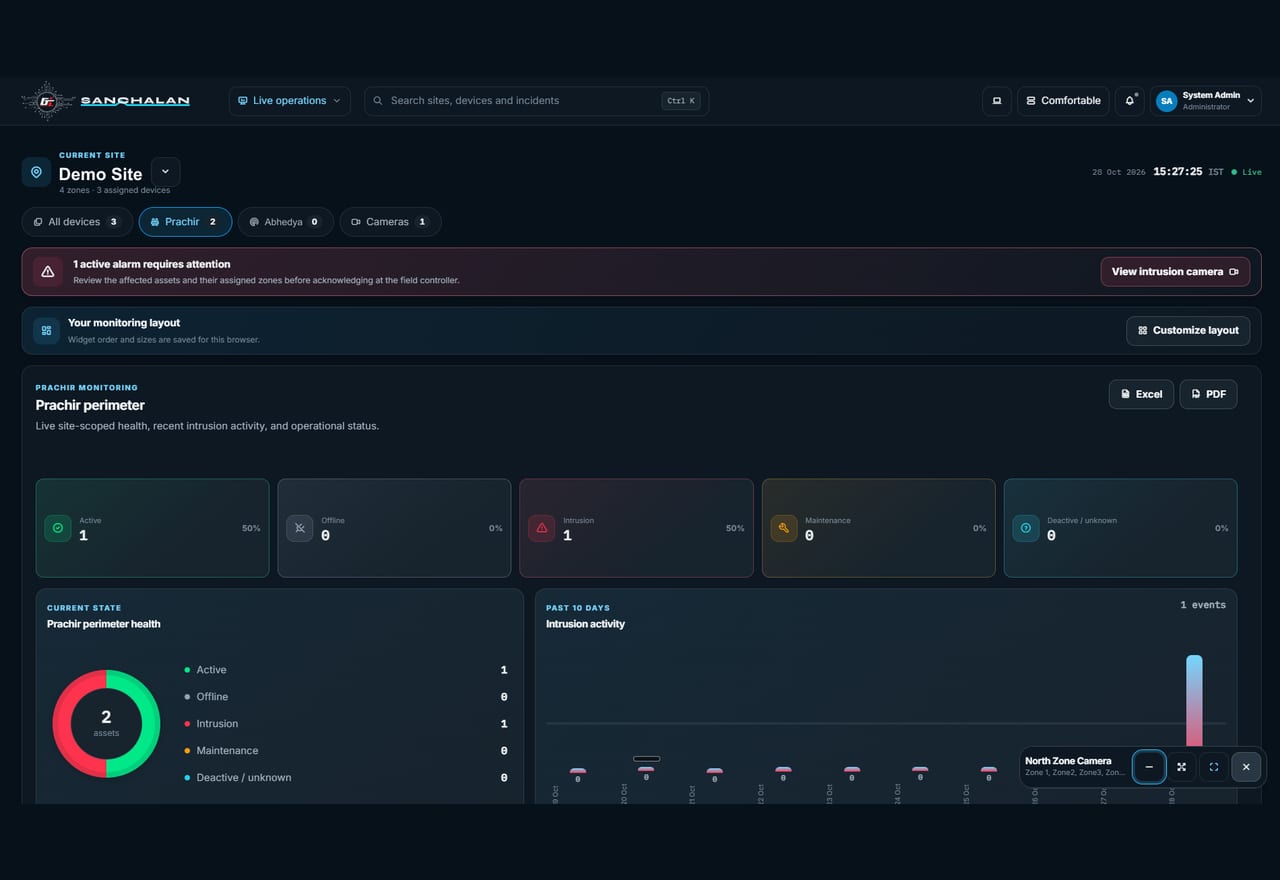Expand the System Admin account menu

point(1206,101)
